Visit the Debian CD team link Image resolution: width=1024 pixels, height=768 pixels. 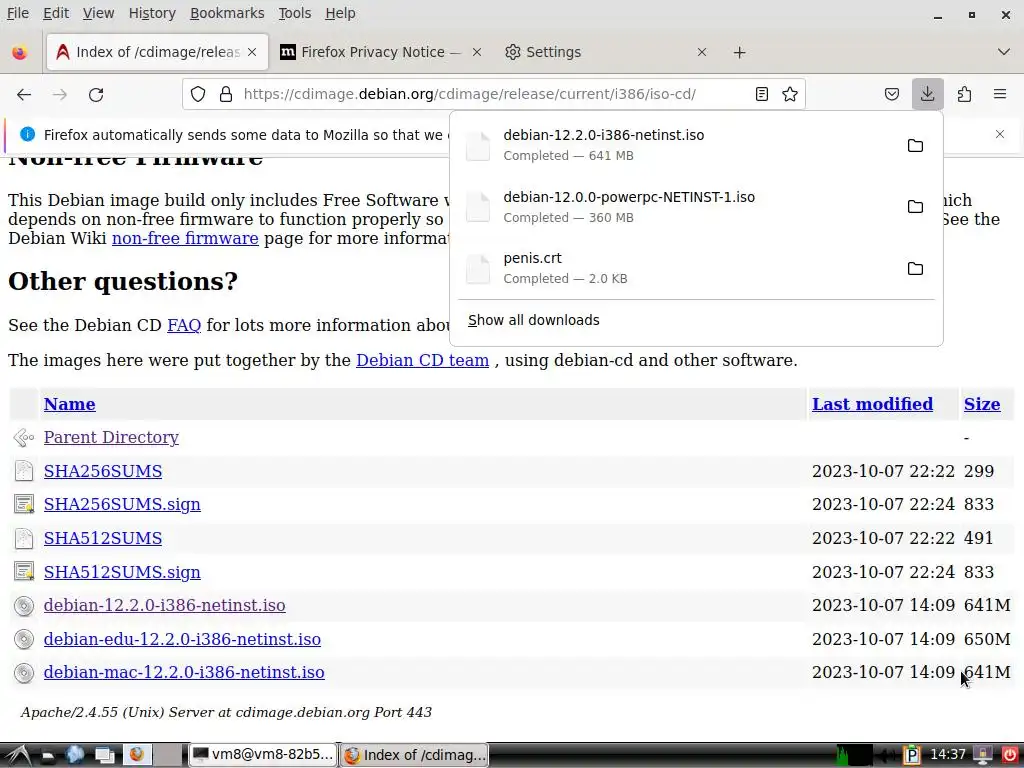point(422,360)
